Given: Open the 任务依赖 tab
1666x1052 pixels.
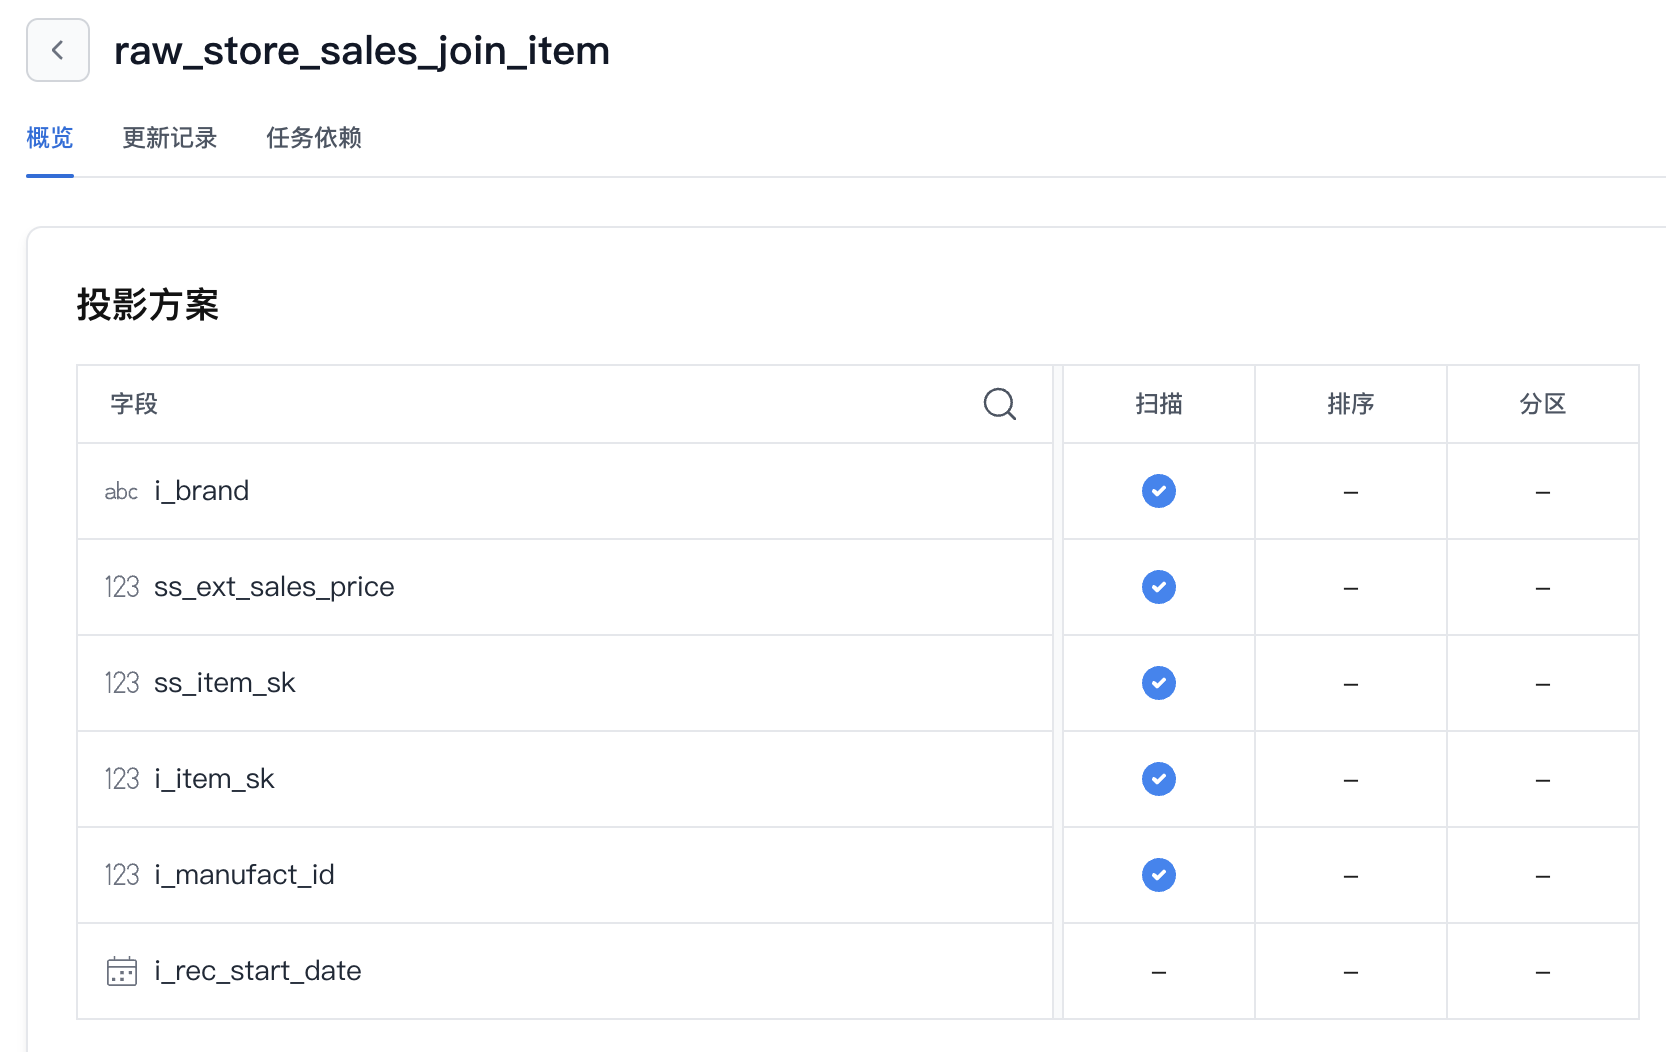Looking at the screenshot, I should pos(313,138).
